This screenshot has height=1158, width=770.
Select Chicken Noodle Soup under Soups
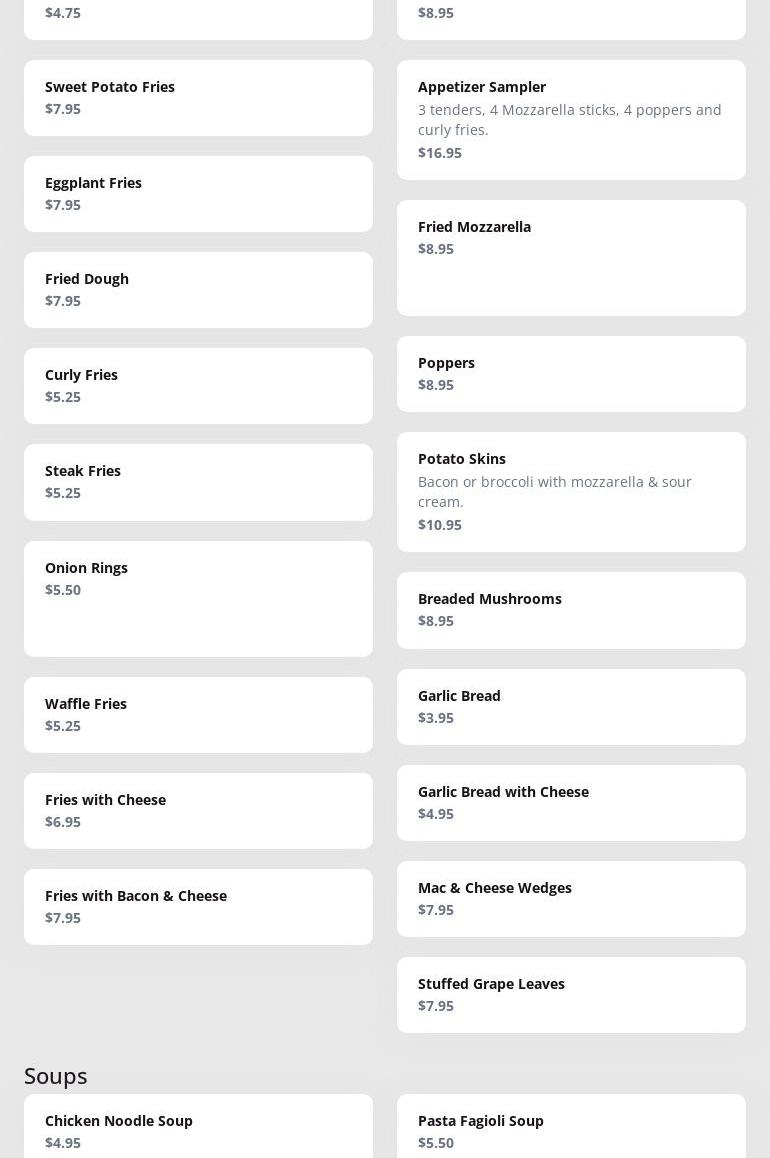pos(198,1130)
